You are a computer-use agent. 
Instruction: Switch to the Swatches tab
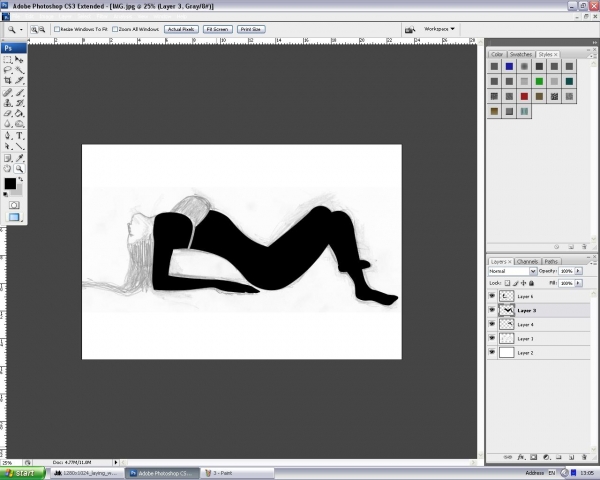(521, 54)
